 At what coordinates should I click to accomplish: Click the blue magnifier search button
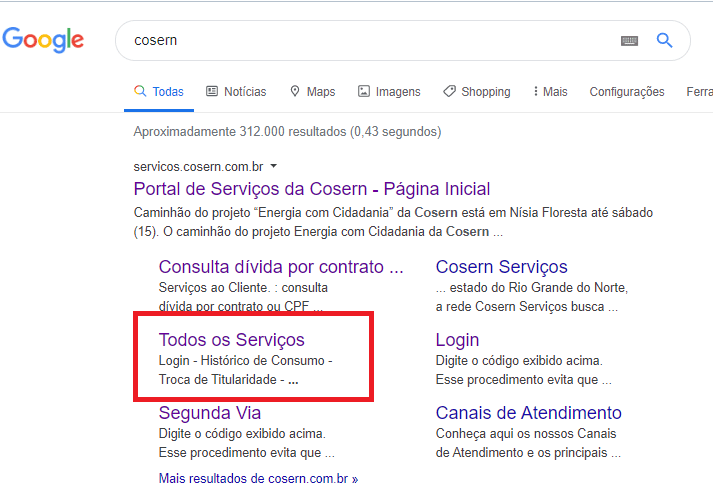(x=664, y=40)
